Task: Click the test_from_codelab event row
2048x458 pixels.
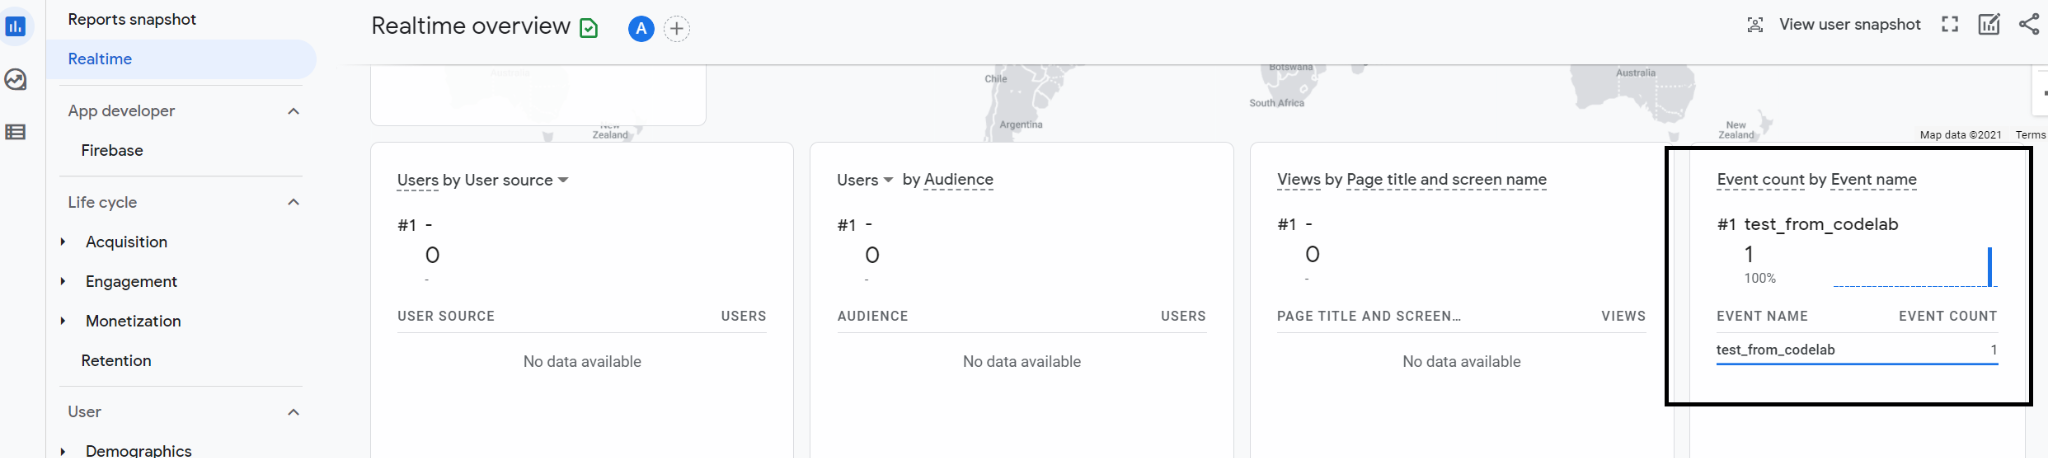Action: pos(1855,350)
